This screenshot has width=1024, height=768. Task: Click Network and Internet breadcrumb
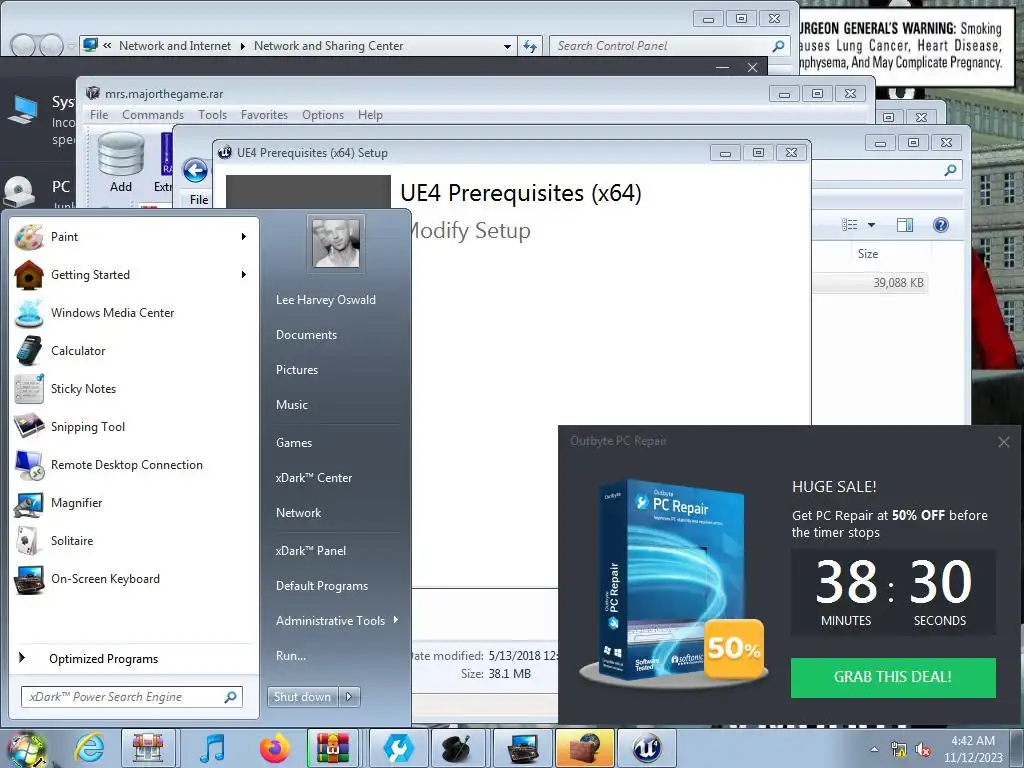pyautogui.click(x=175, y=46)
